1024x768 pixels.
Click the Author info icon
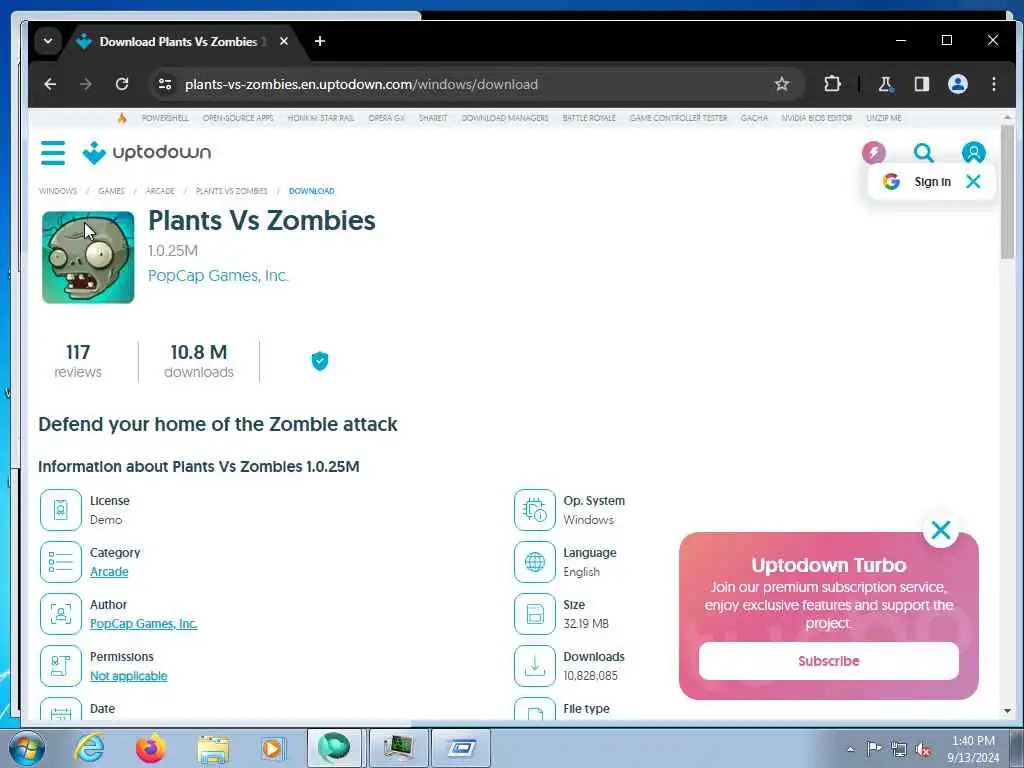(x=61, y=614)
